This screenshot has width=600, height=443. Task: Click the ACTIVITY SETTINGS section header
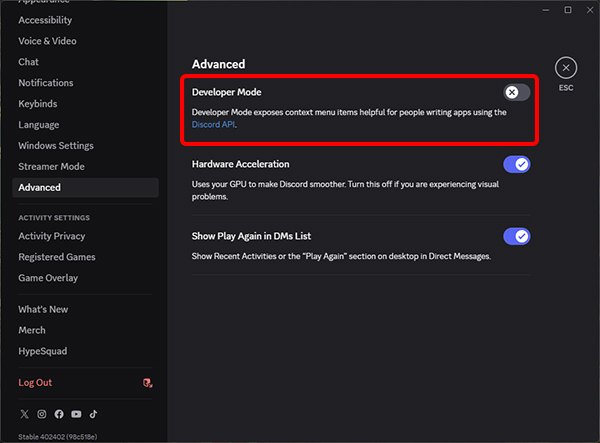point(54,218)
